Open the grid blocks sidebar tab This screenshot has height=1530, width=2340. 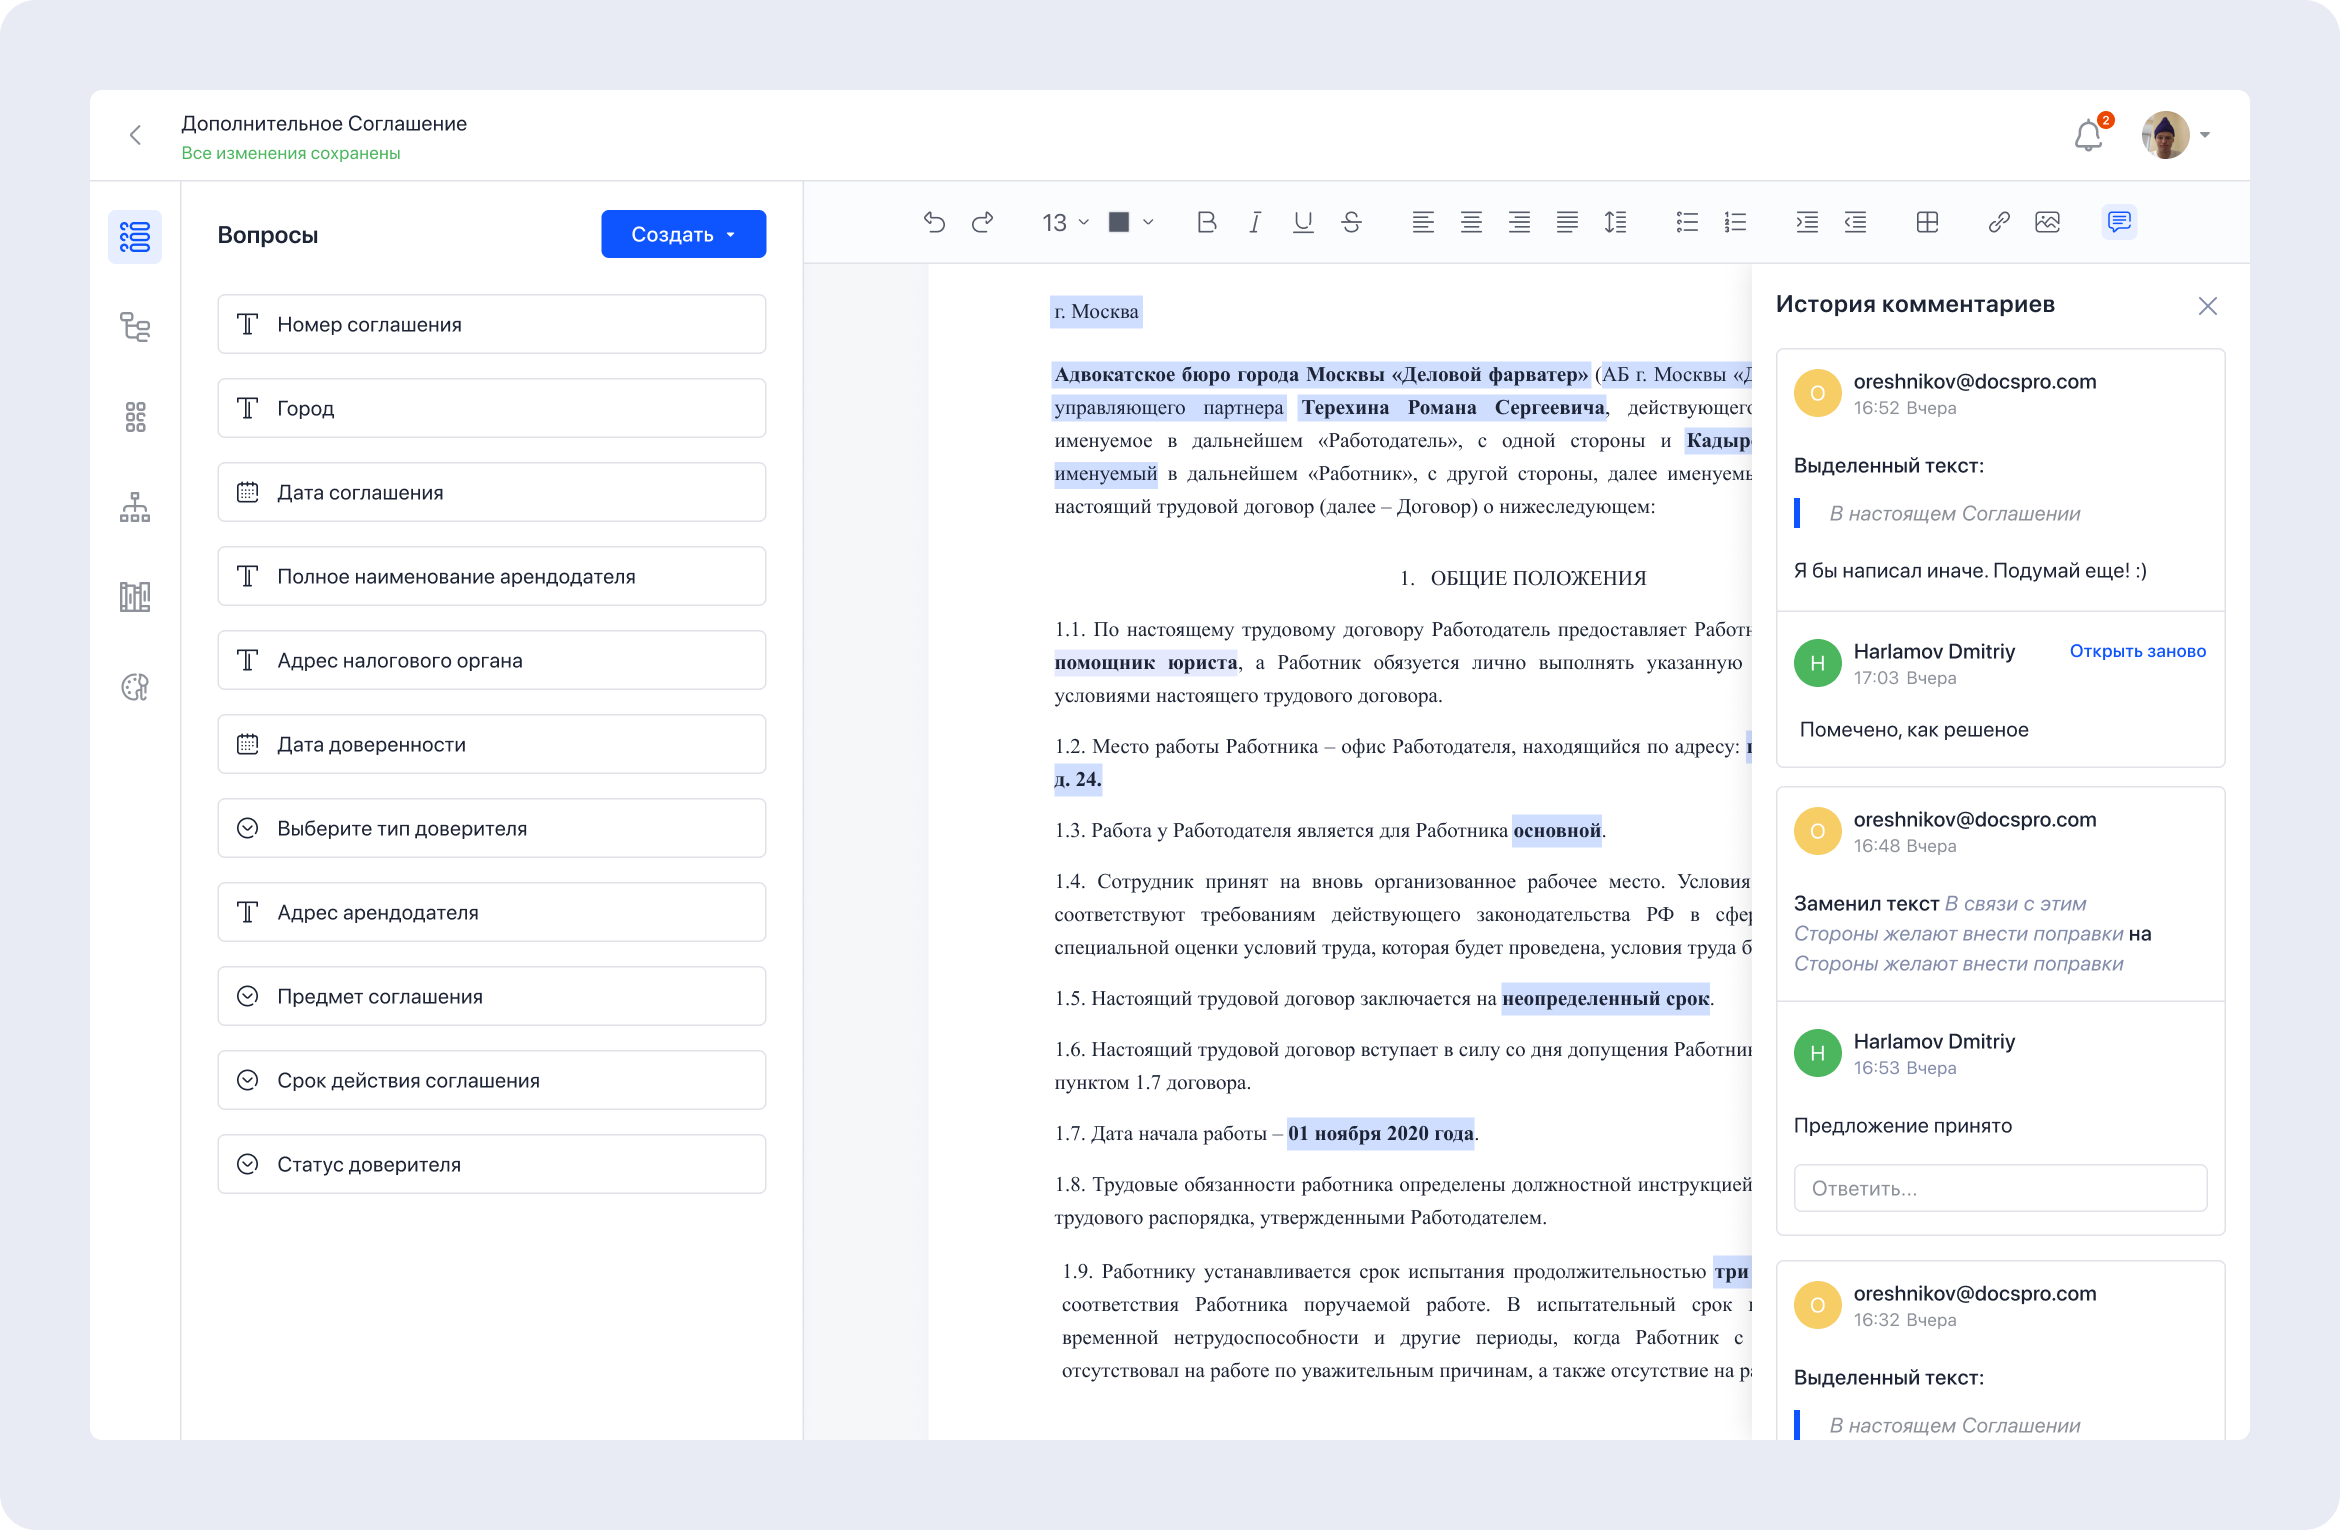coord(135,417)
